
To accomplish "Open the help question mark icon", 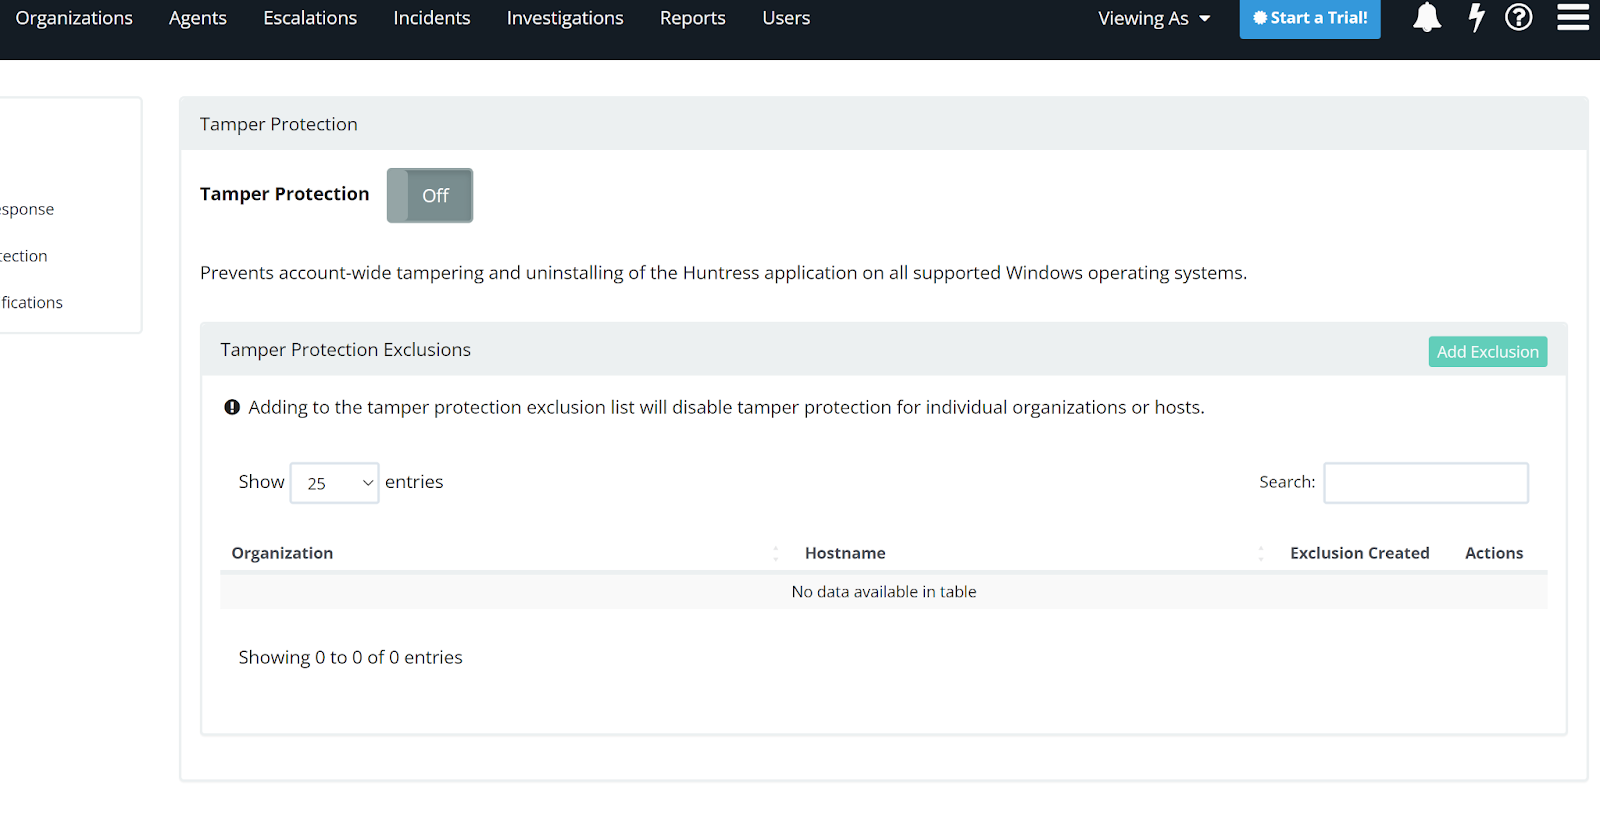I will [1518, 18].
